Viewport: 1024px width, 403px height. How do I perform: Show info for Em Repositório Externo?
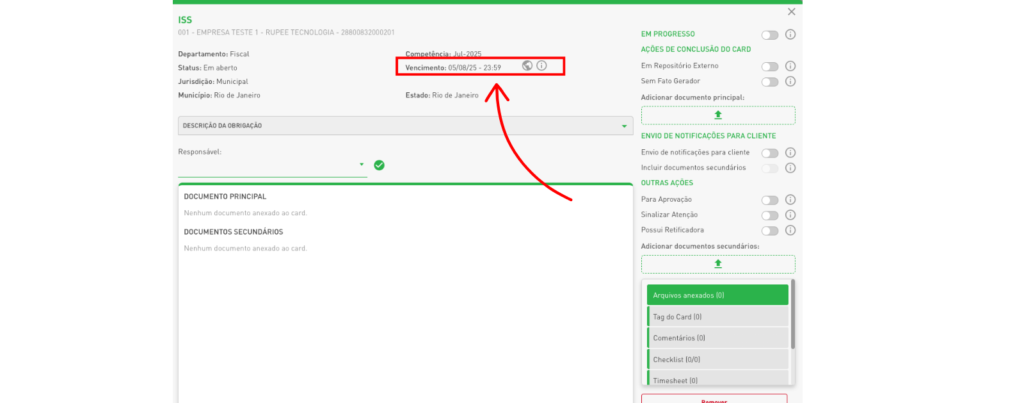pyautogui.click(x=790, y=66)
